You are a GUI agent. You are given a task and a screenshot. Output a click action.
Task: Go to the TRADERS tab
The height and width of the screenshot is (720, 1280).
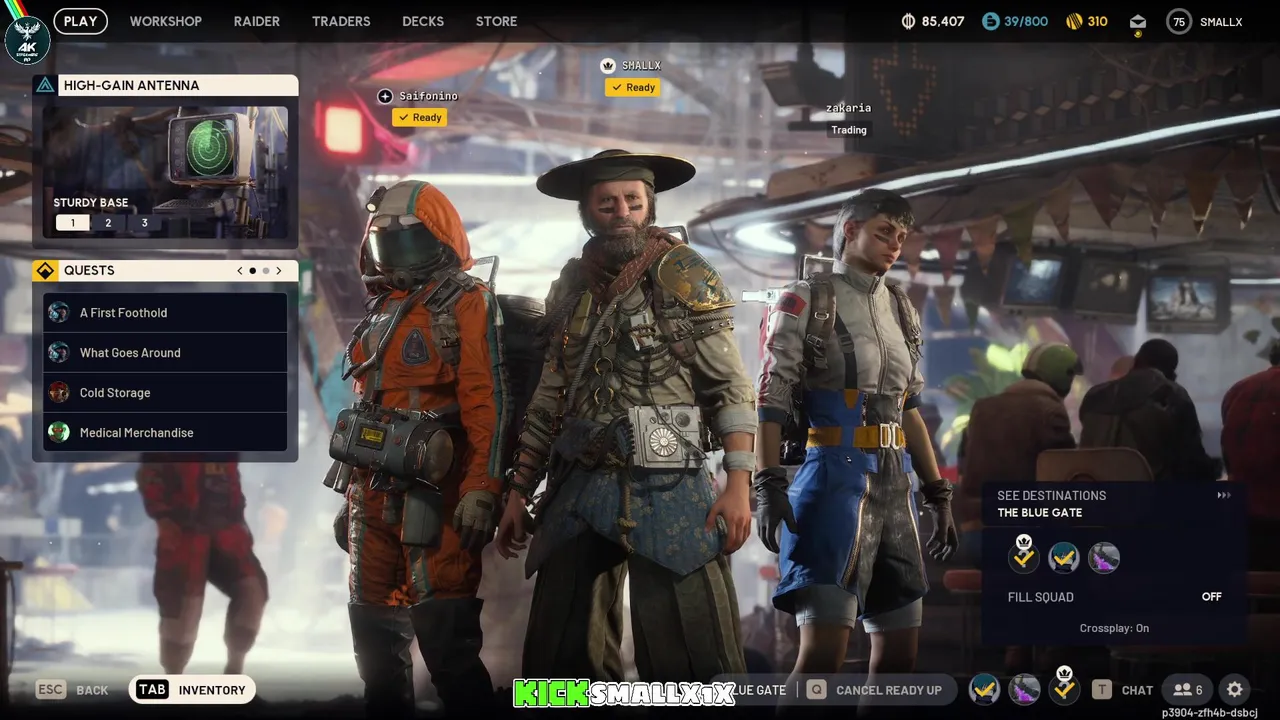point(341,21)
